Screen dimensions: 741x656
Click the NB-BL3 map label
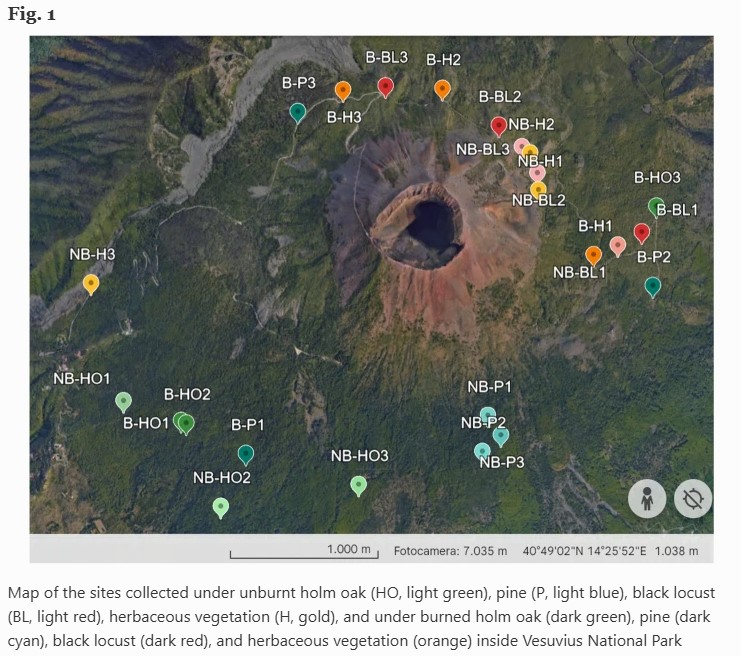[483, 149]
